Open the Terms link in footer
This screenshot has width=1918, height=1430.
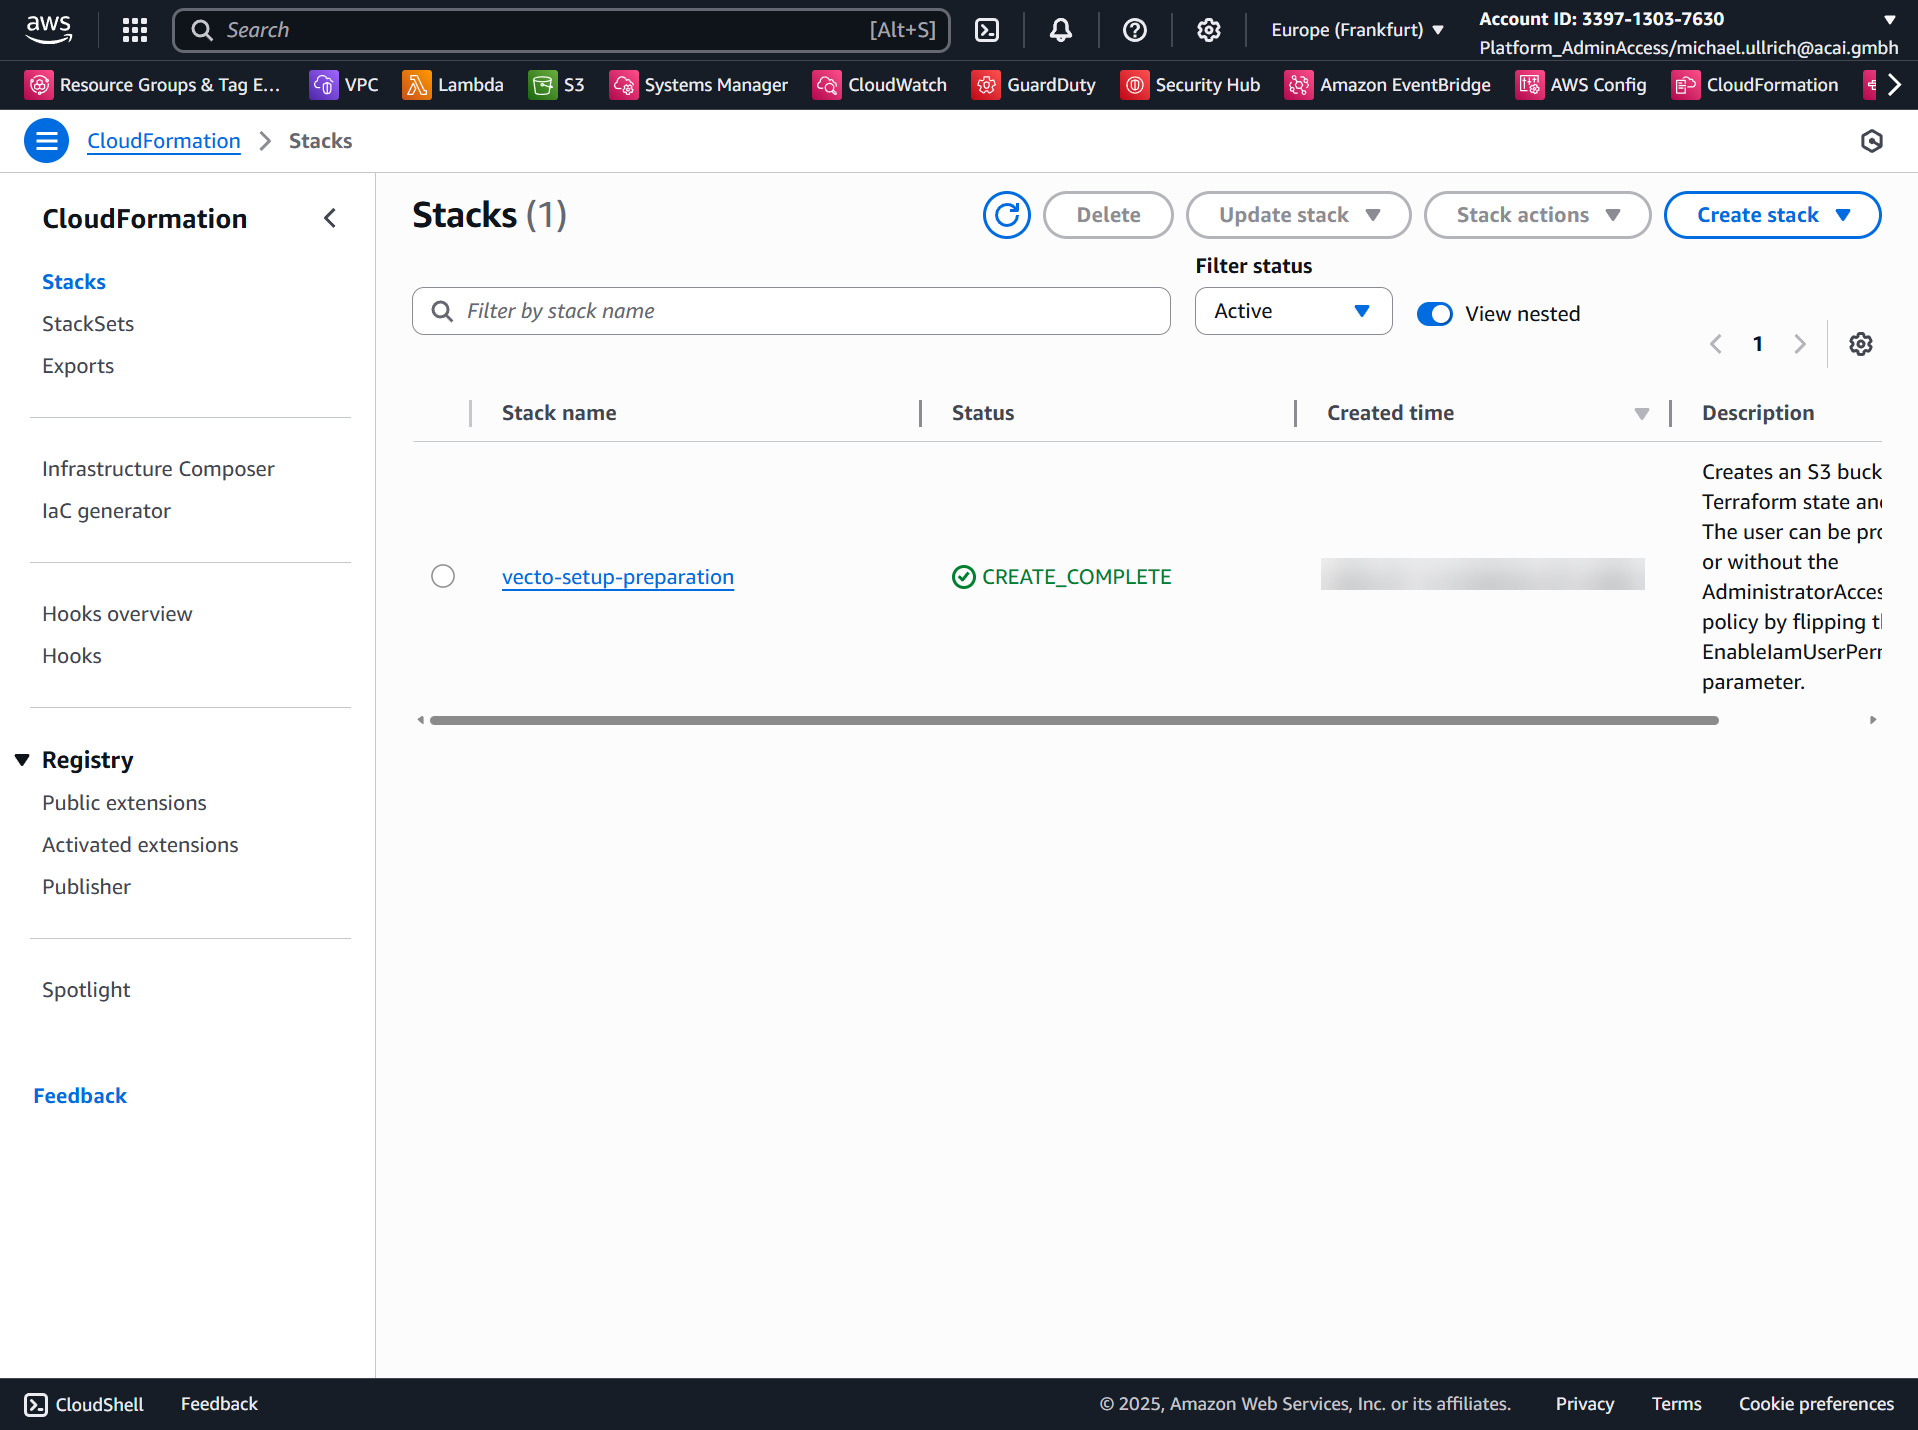coord(1676,1404)
